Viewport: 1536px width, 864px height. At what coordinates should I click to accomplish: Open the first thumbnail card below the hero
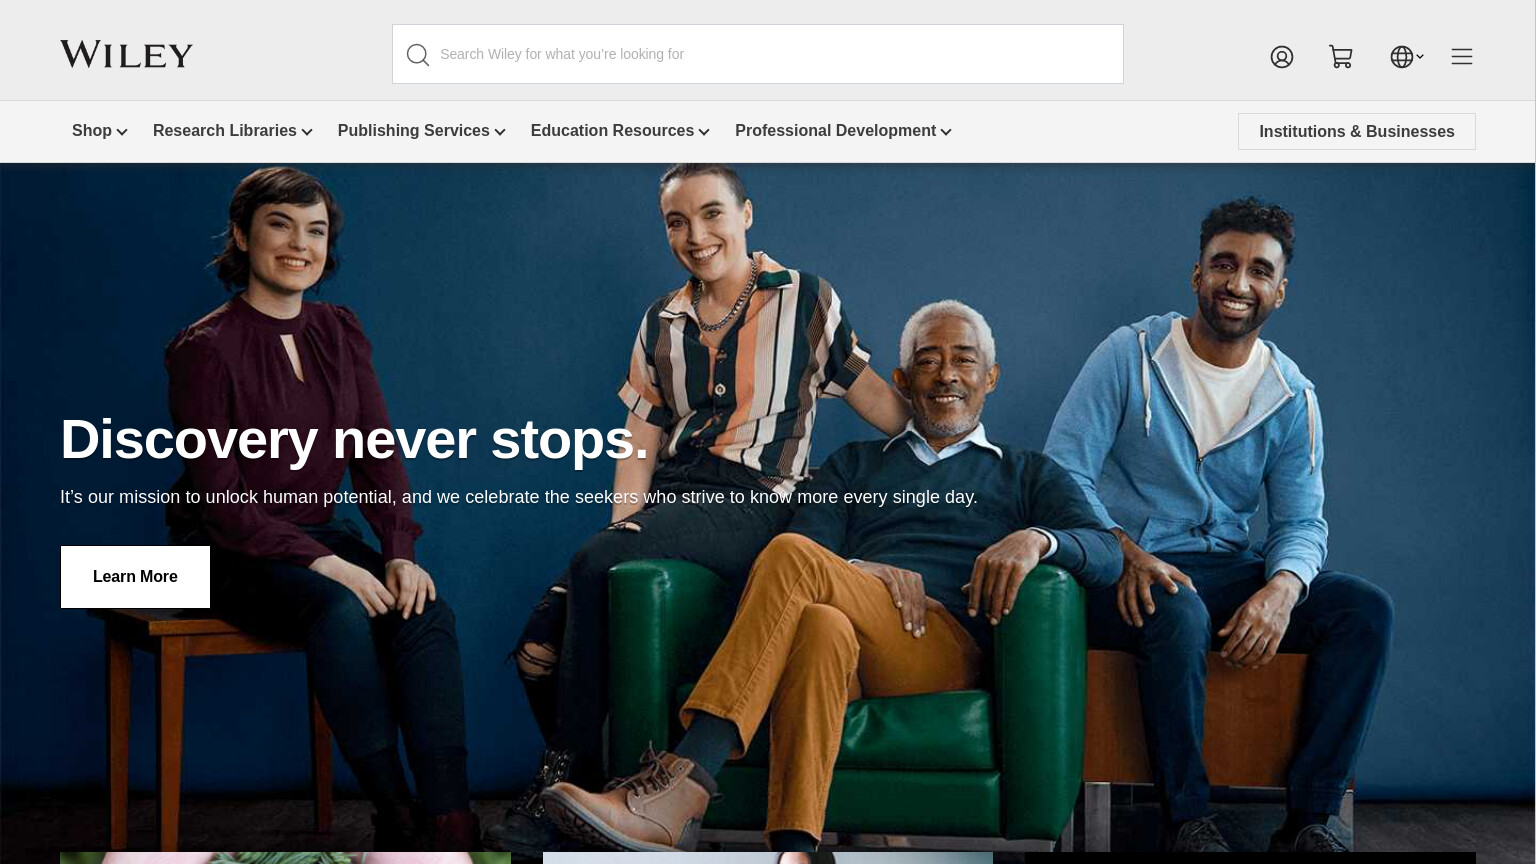(x=285, y=858)
